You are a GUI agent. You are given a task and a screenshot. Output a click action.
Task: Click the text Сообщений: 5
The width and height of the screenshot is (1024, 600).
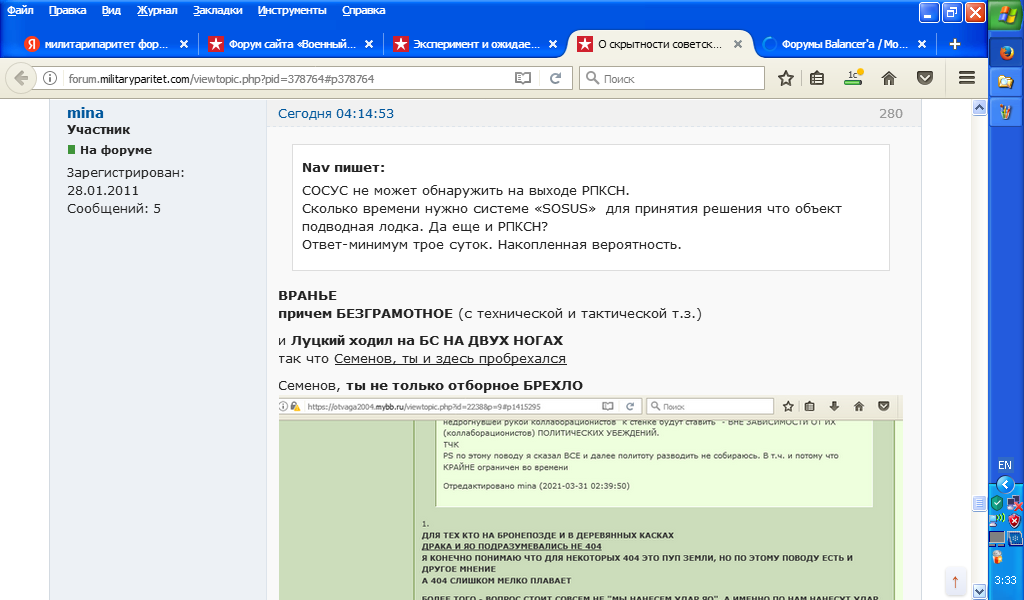pyautogui.click(x=114, y=209)
